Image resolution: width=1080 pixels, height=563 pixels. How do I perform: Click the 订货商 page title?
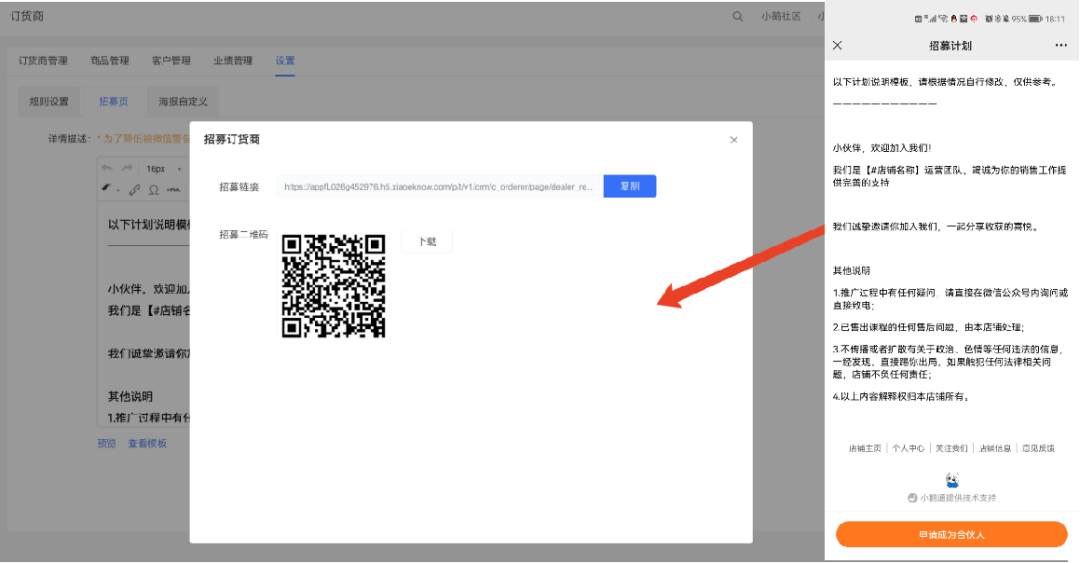27,16
